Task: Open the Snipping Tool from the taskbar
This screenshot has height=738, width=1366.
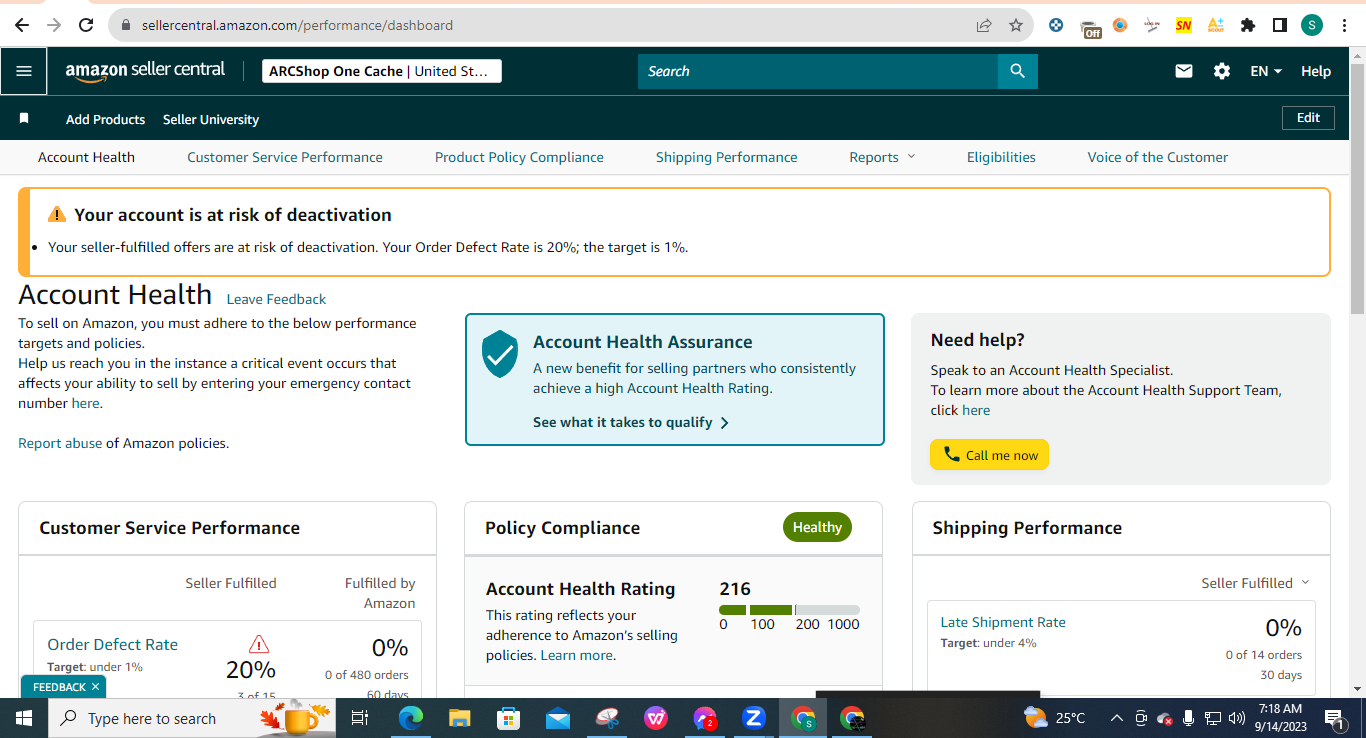Action: pos(607,718)
